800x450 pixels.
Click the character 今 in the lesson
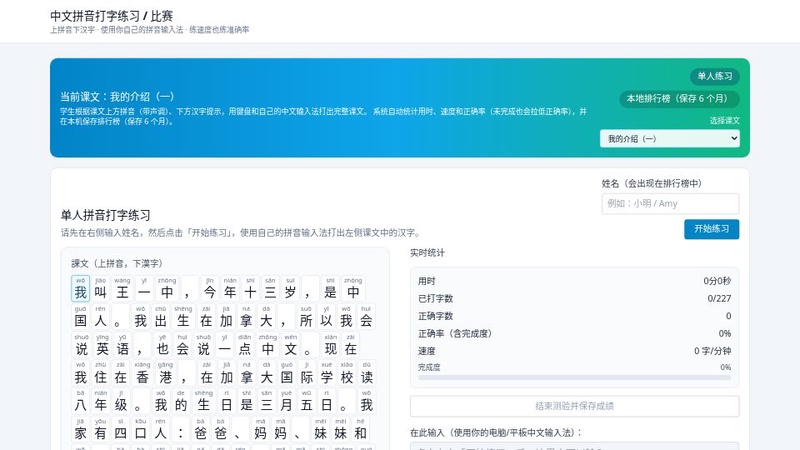pos(210,289)
